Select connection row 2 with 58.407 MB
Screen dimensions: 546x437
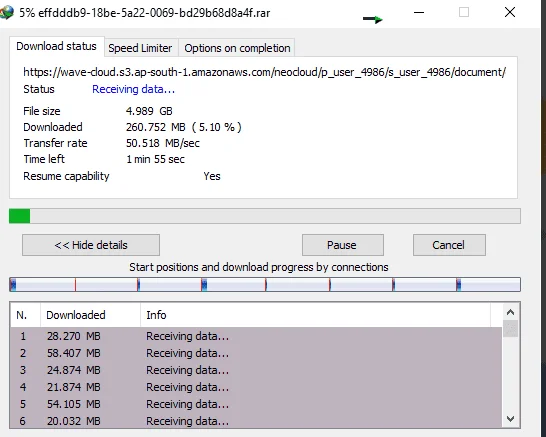pyautogui.click(x=256, y=353)
